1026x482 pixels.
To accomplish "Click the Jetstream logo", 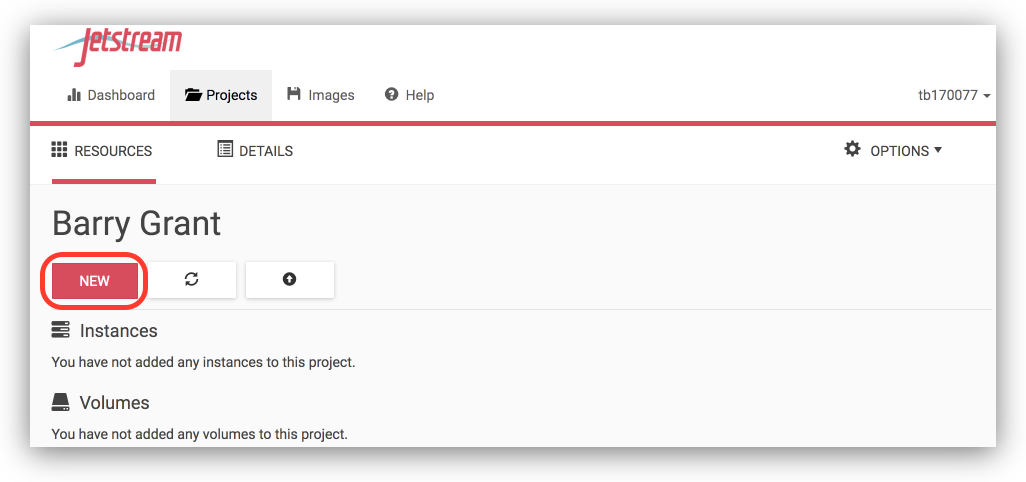I will pos(119,44).
